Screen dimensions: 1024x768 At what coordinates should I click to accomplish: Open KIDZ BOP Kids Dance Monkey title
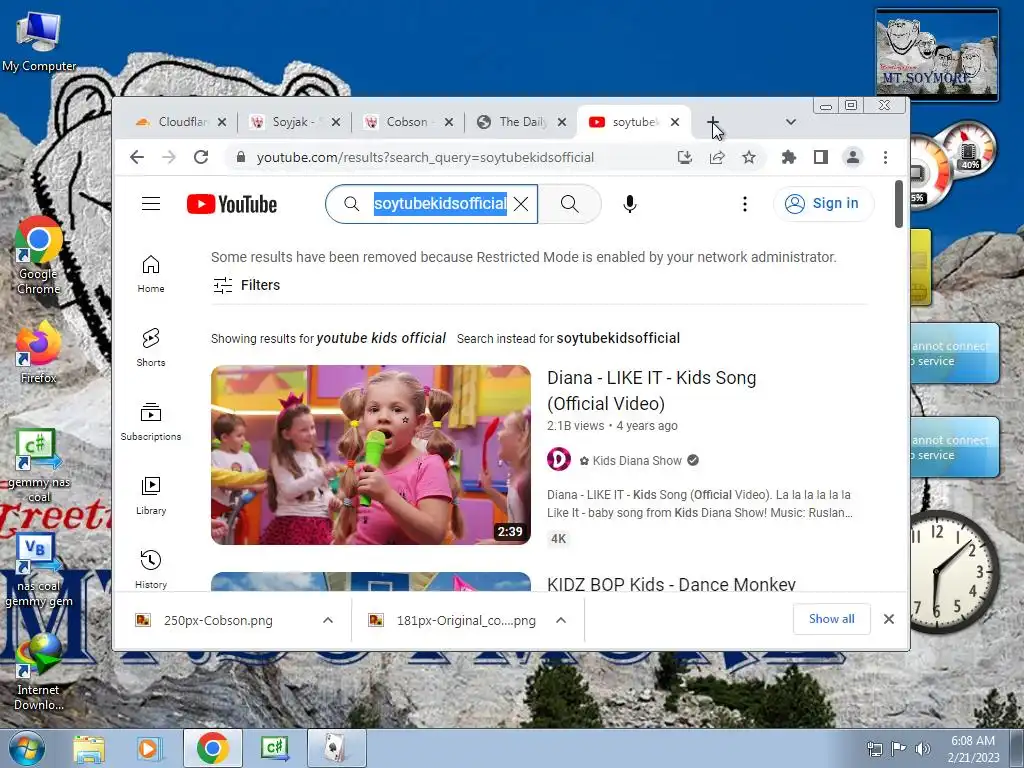pyautogui.click(x=671, y=584)
